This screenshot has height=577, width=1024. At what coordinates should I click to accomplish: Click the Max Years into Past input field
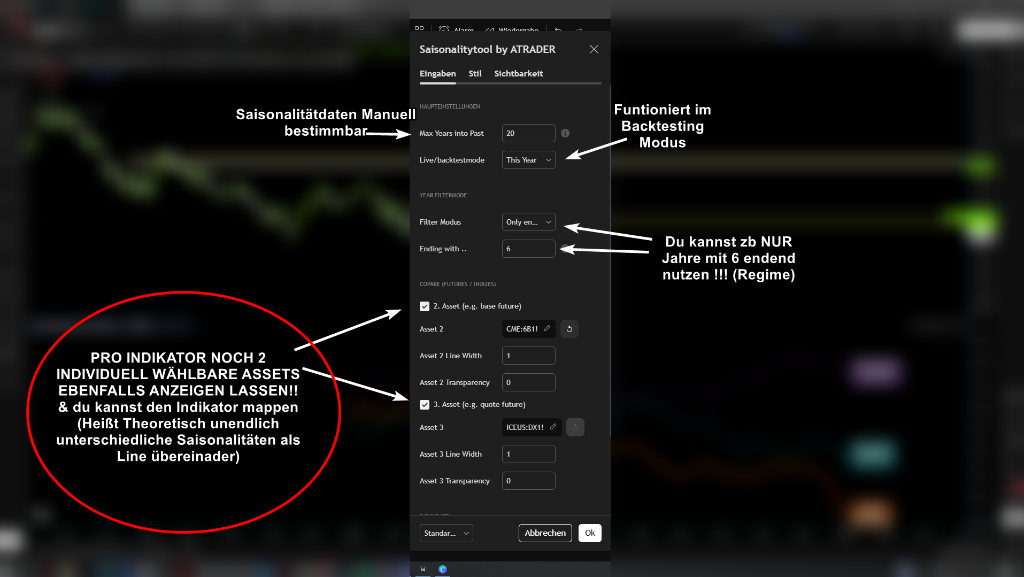[528, 133]
